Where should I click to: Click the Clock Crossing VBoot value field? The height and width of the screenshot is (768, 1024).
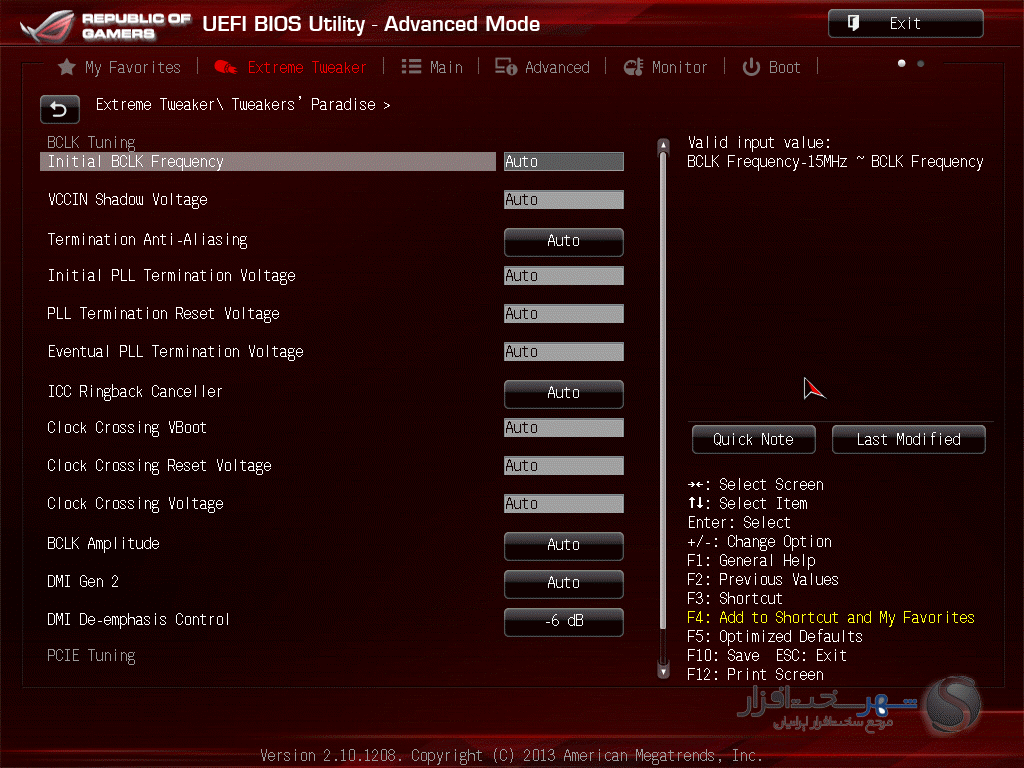coord(564,428)
